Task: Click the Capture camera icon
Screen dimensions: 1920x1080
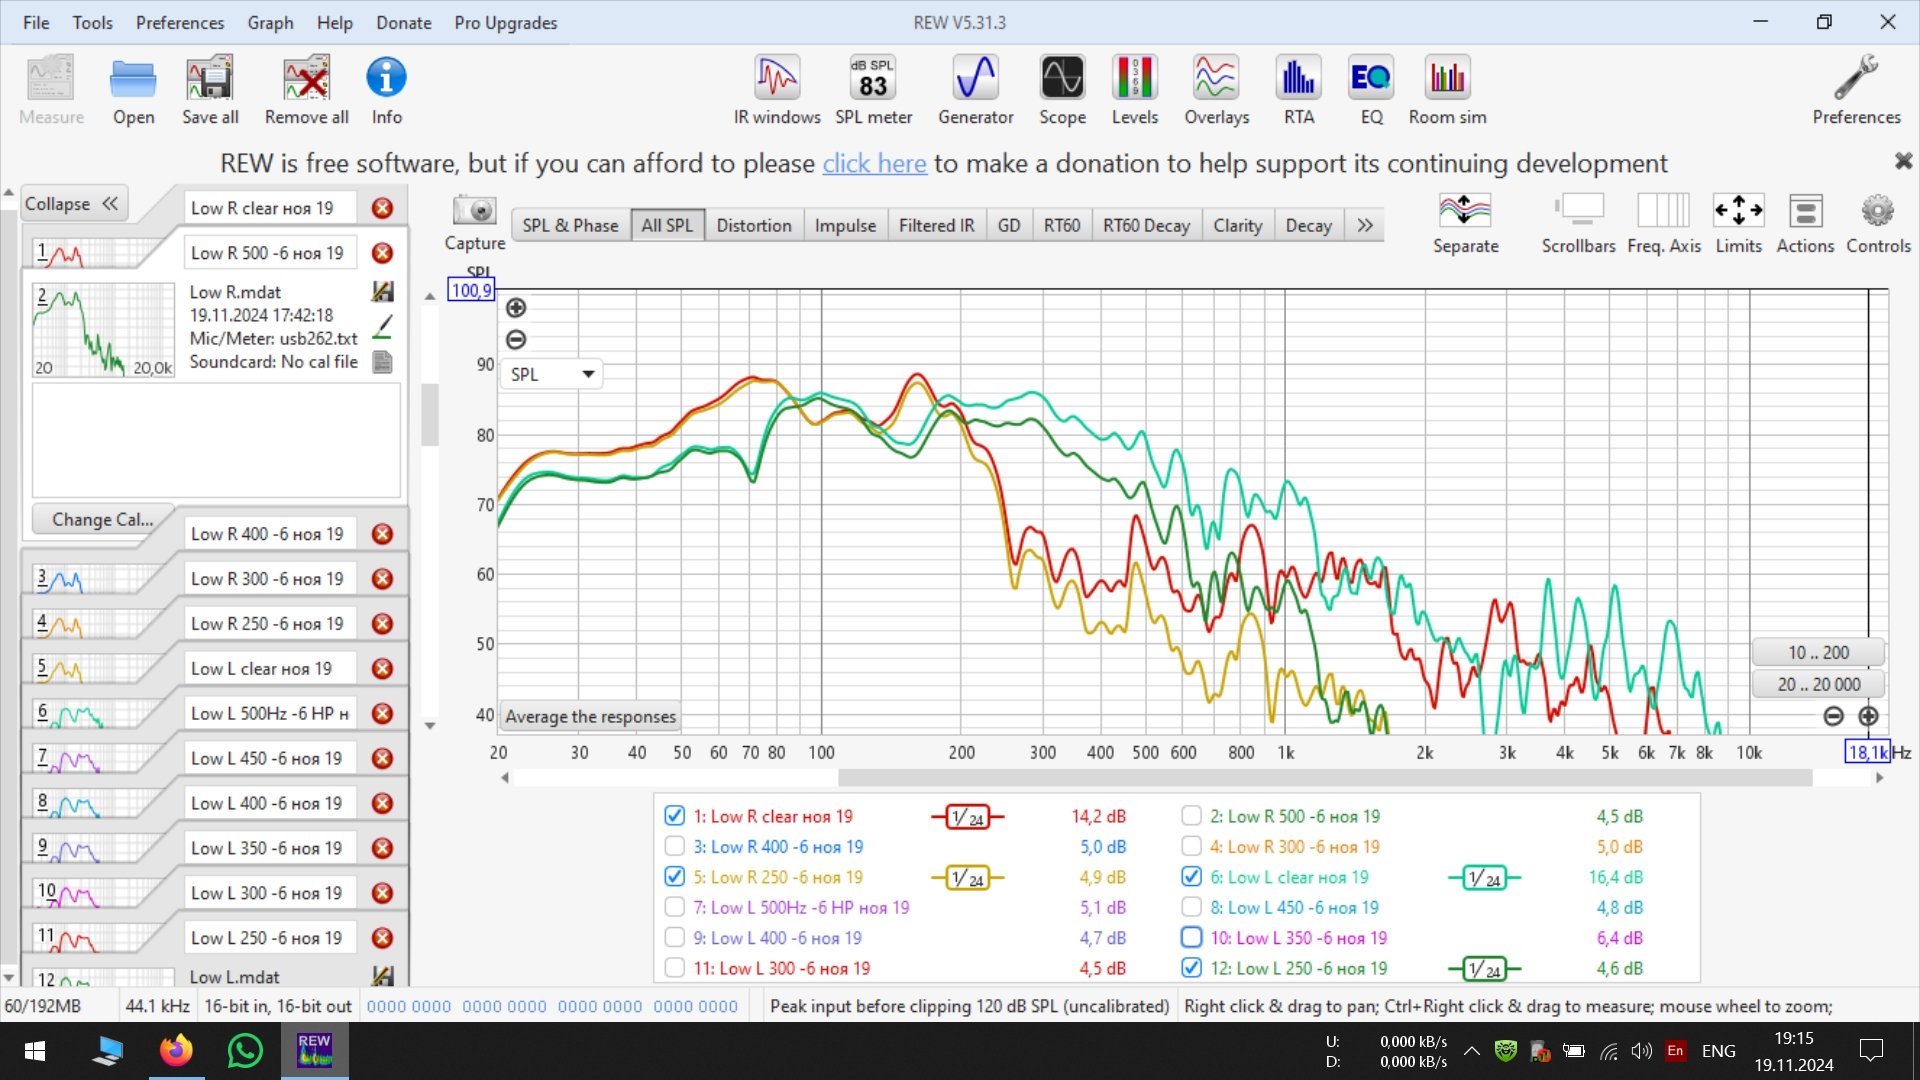Action: coord(474,211)
